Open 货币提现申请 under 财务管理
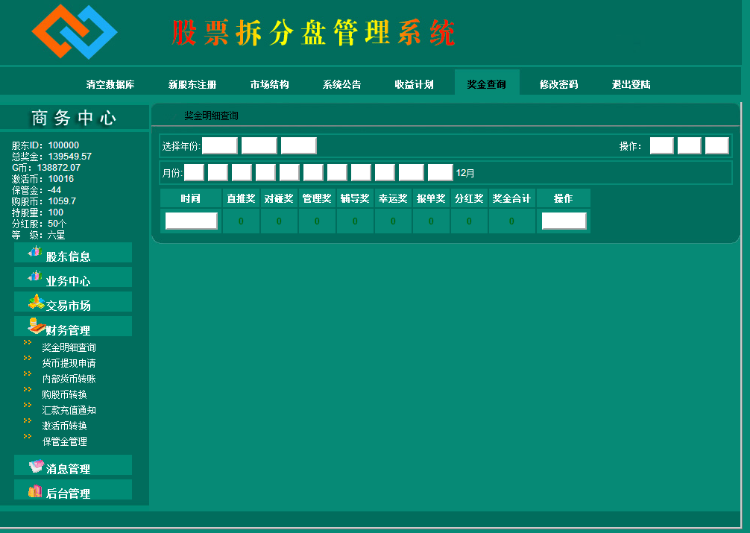Image resolution: width=750 pixels, height=533 pixels. 69,364
